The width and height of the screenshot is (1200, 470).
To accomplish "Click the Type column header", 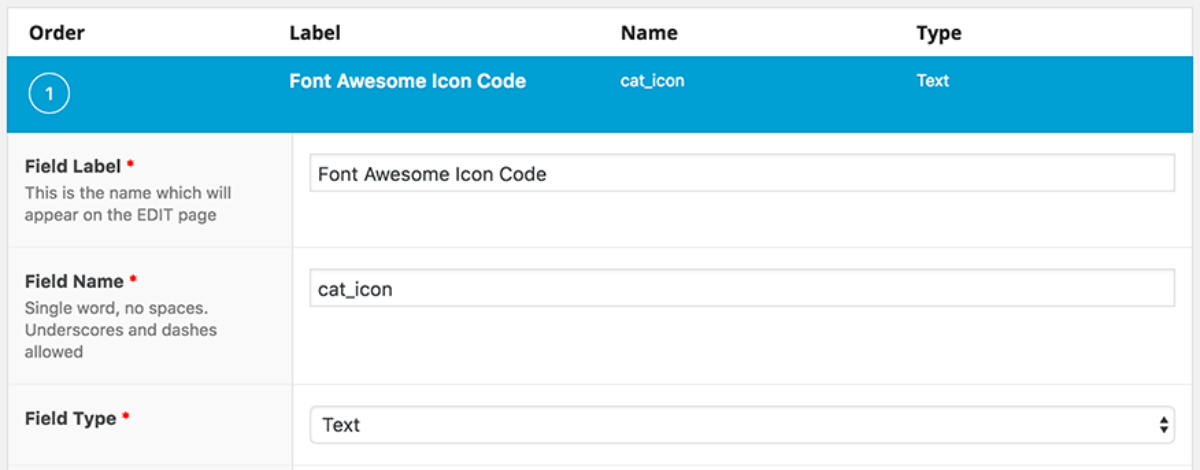I will coord(939,33).
